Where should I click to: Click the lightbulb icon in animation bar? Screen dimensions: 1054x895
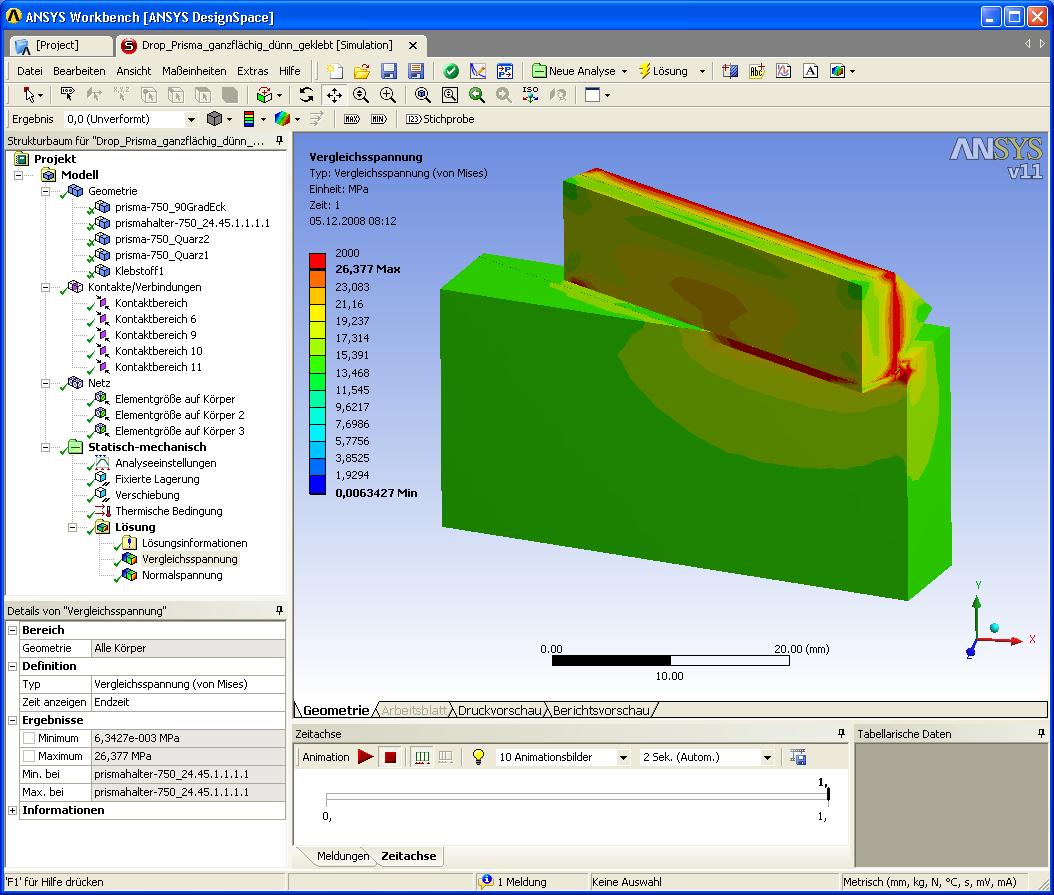click(478, 757)
